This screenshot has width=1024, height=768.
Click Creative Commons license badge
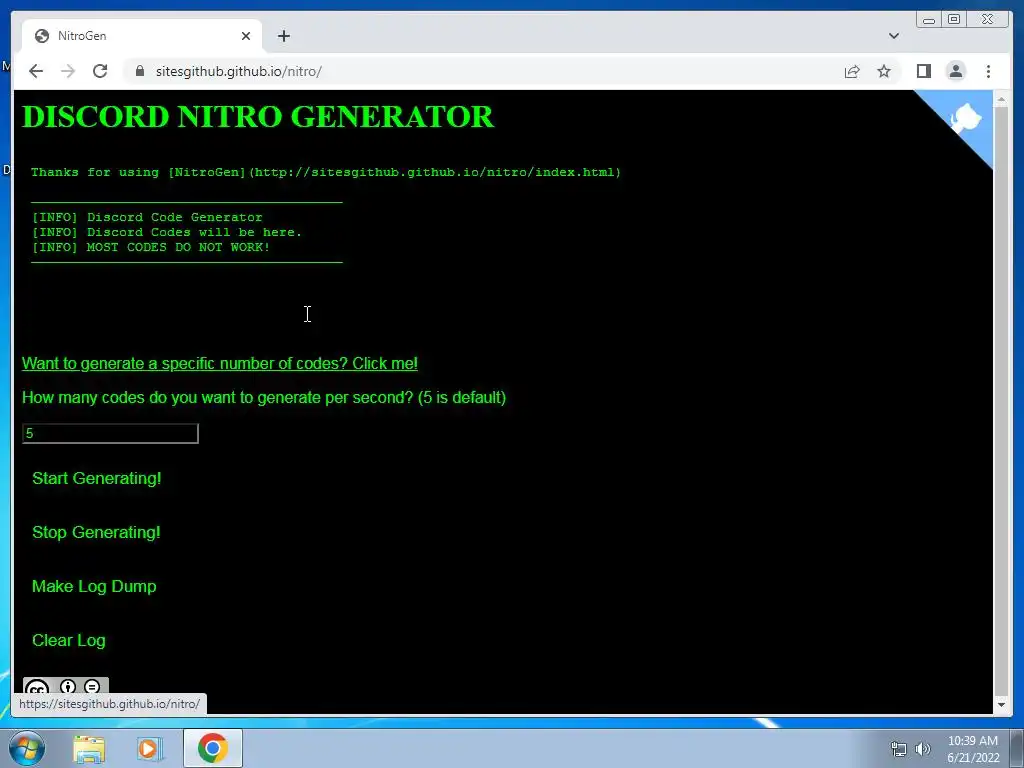pyautogui.click(x=65, y=687)
